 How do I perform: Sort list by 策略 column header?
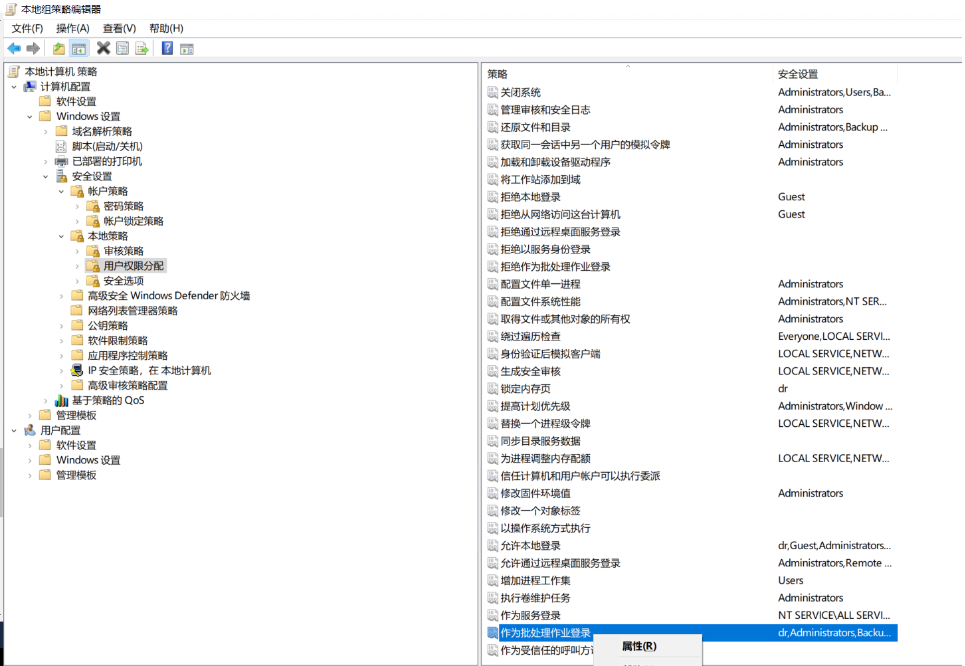pos(600,74)
